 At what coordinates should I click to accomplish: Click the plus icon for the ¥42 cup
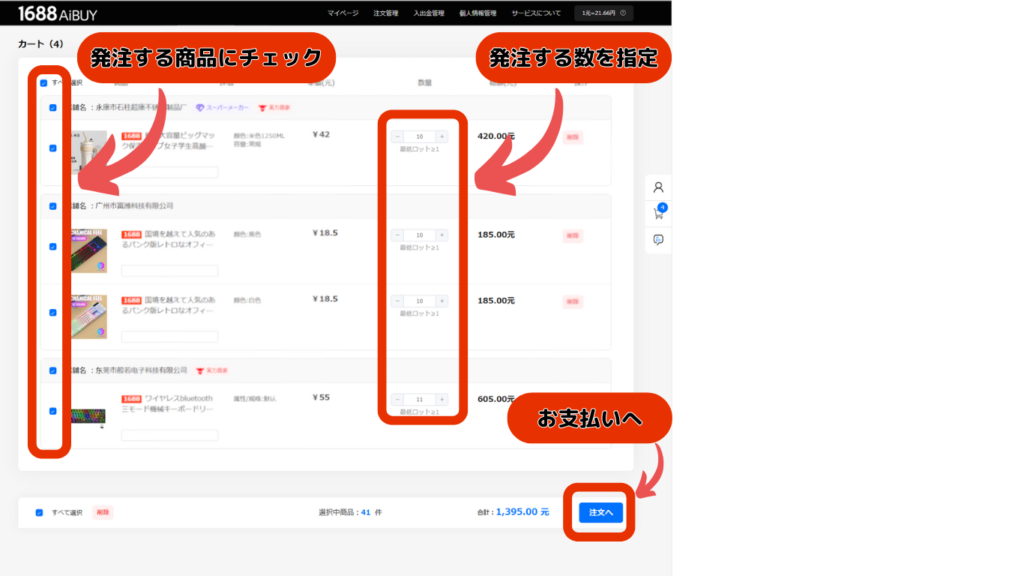pos(442,136)
